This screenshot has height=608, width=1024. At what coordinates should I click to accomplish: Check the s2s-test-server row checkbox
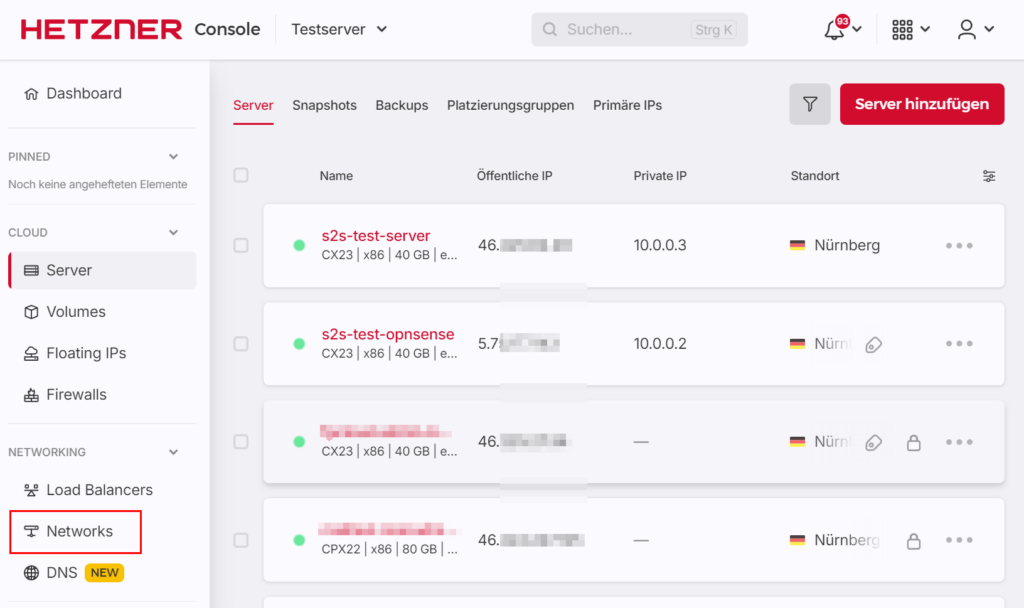click(241, 246)
